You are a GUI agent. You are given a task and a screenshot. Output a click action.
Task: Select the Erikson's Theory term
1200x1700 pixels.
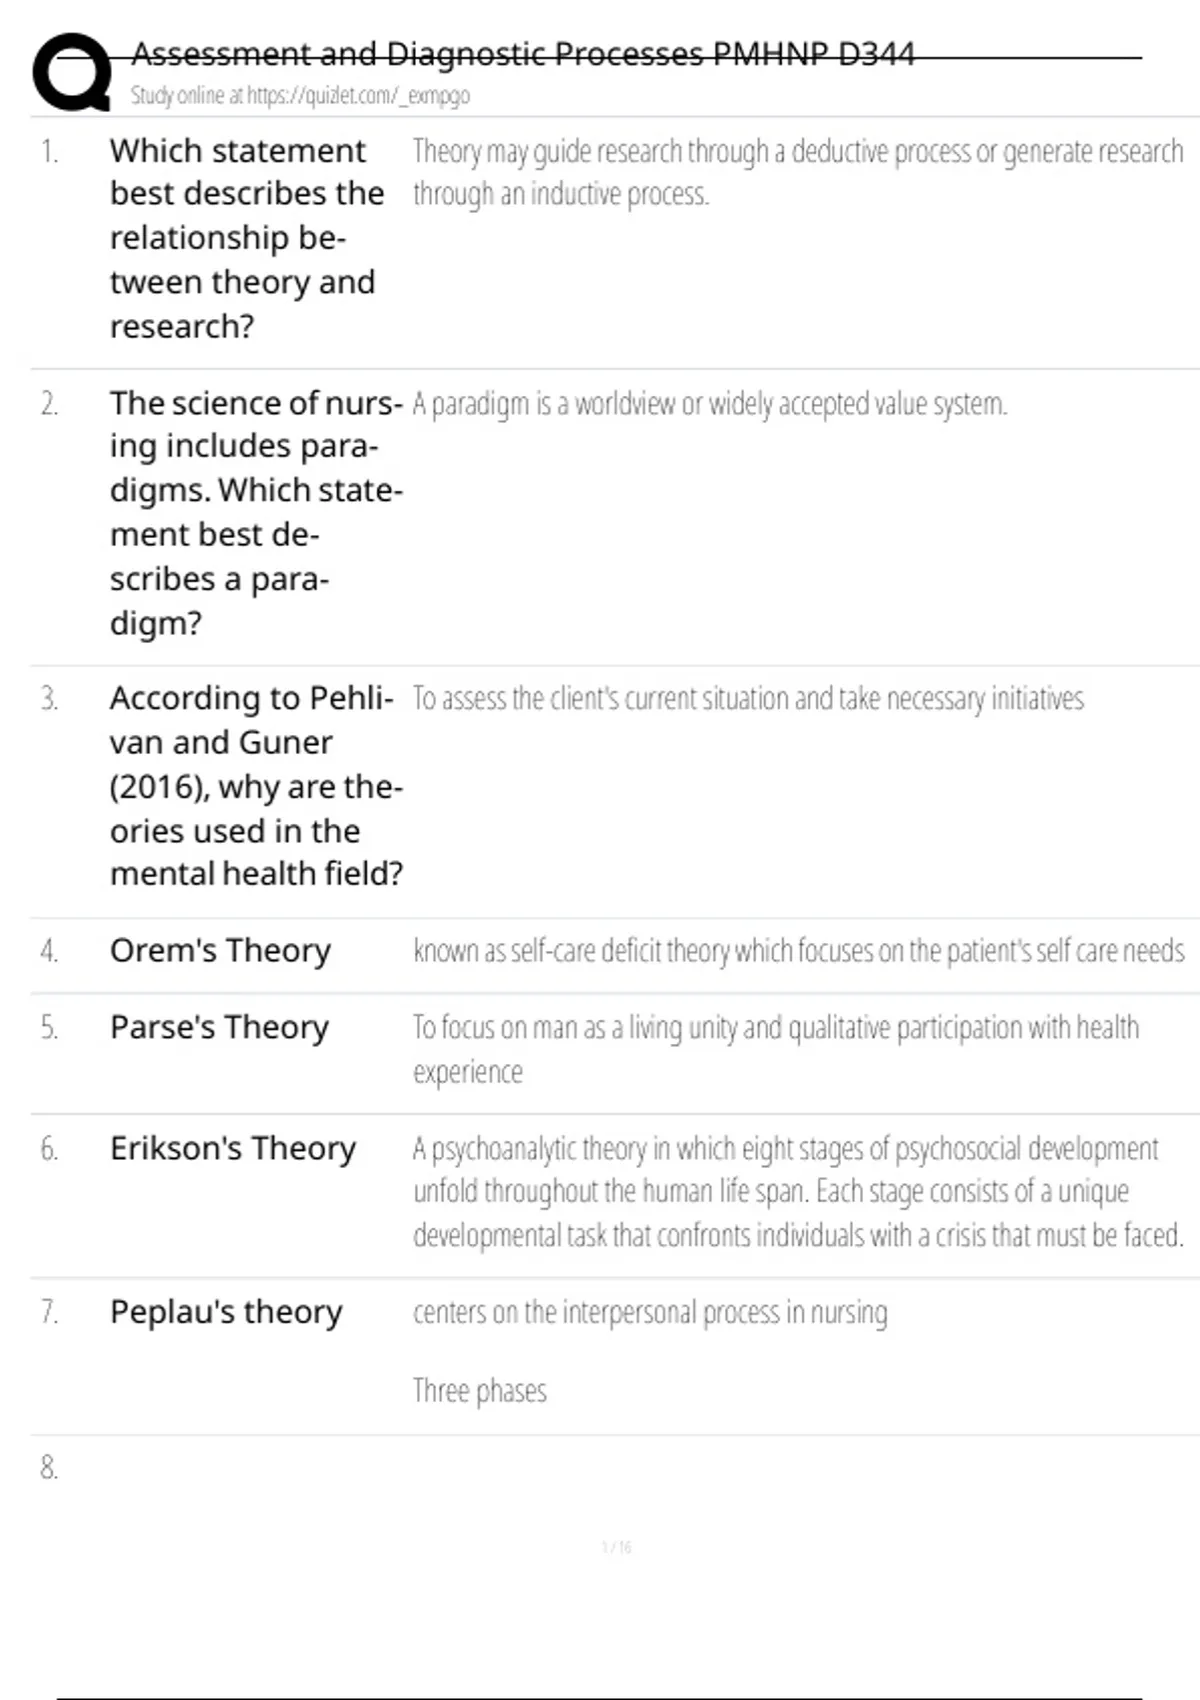[x=232, y=1148]
